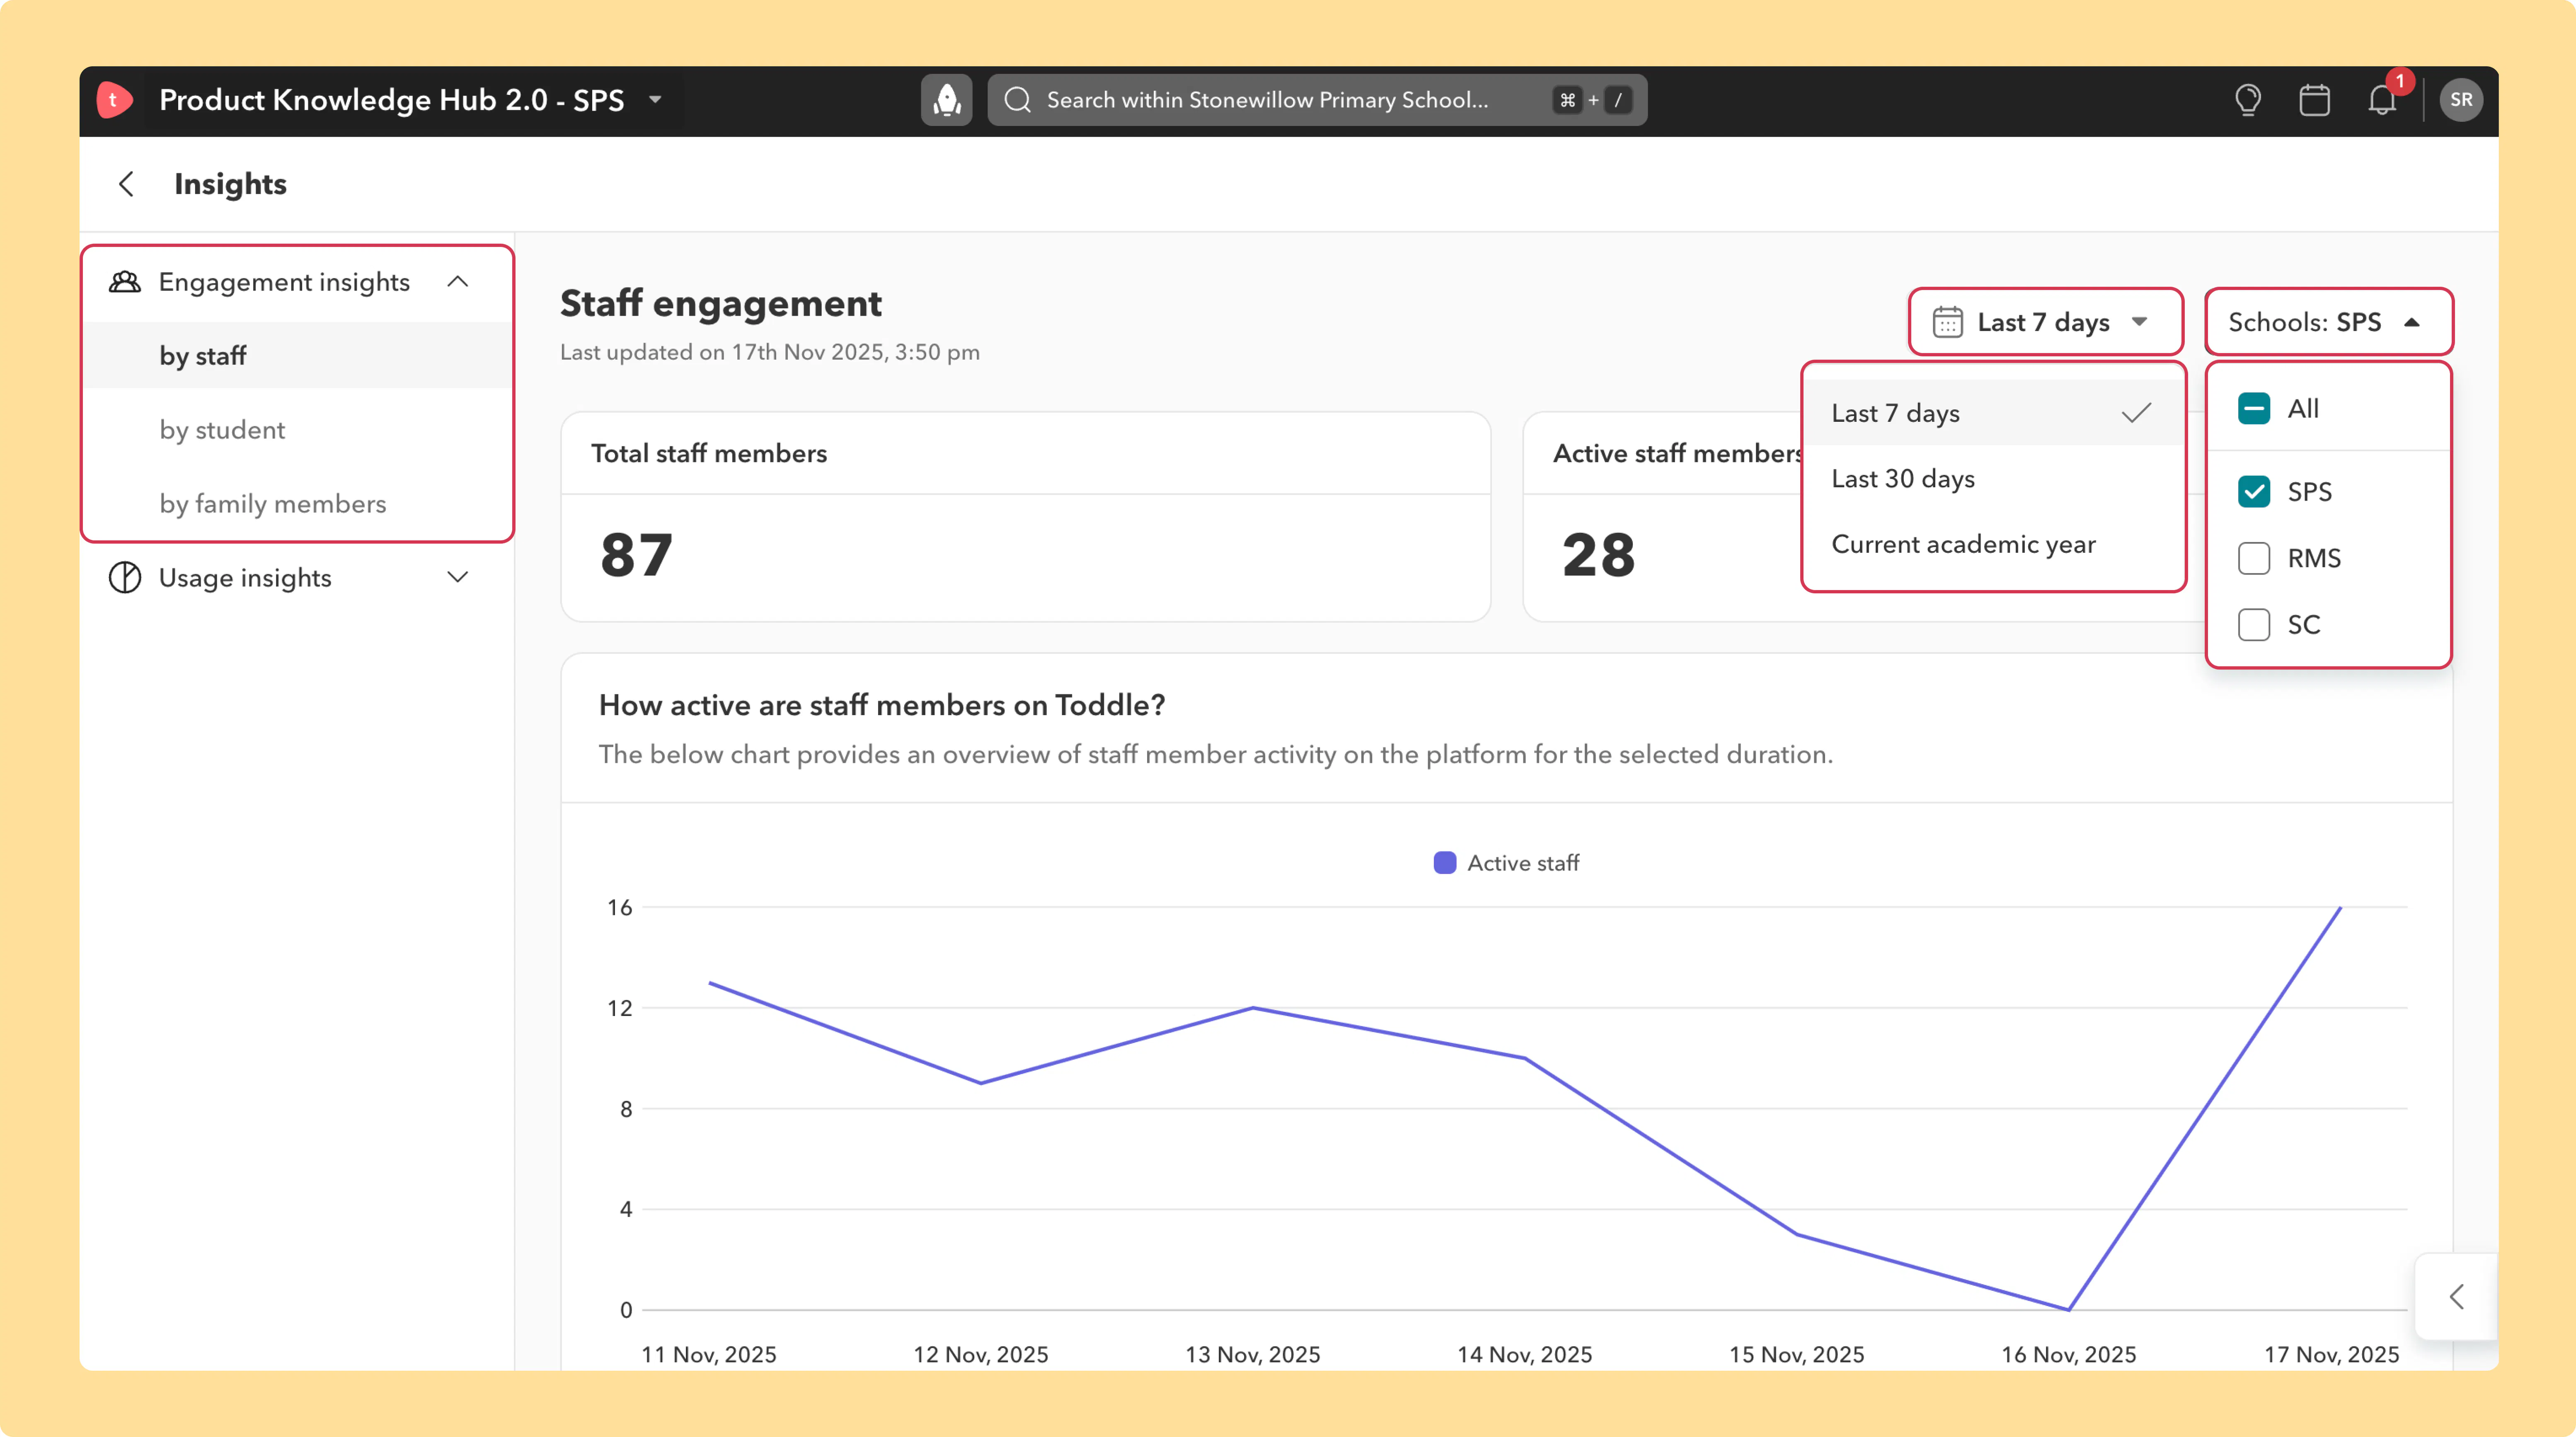The image size is (2576, 1437).
Task: Click the 17 Nov, 2025 chart data point
Action: click(2340, 908)
